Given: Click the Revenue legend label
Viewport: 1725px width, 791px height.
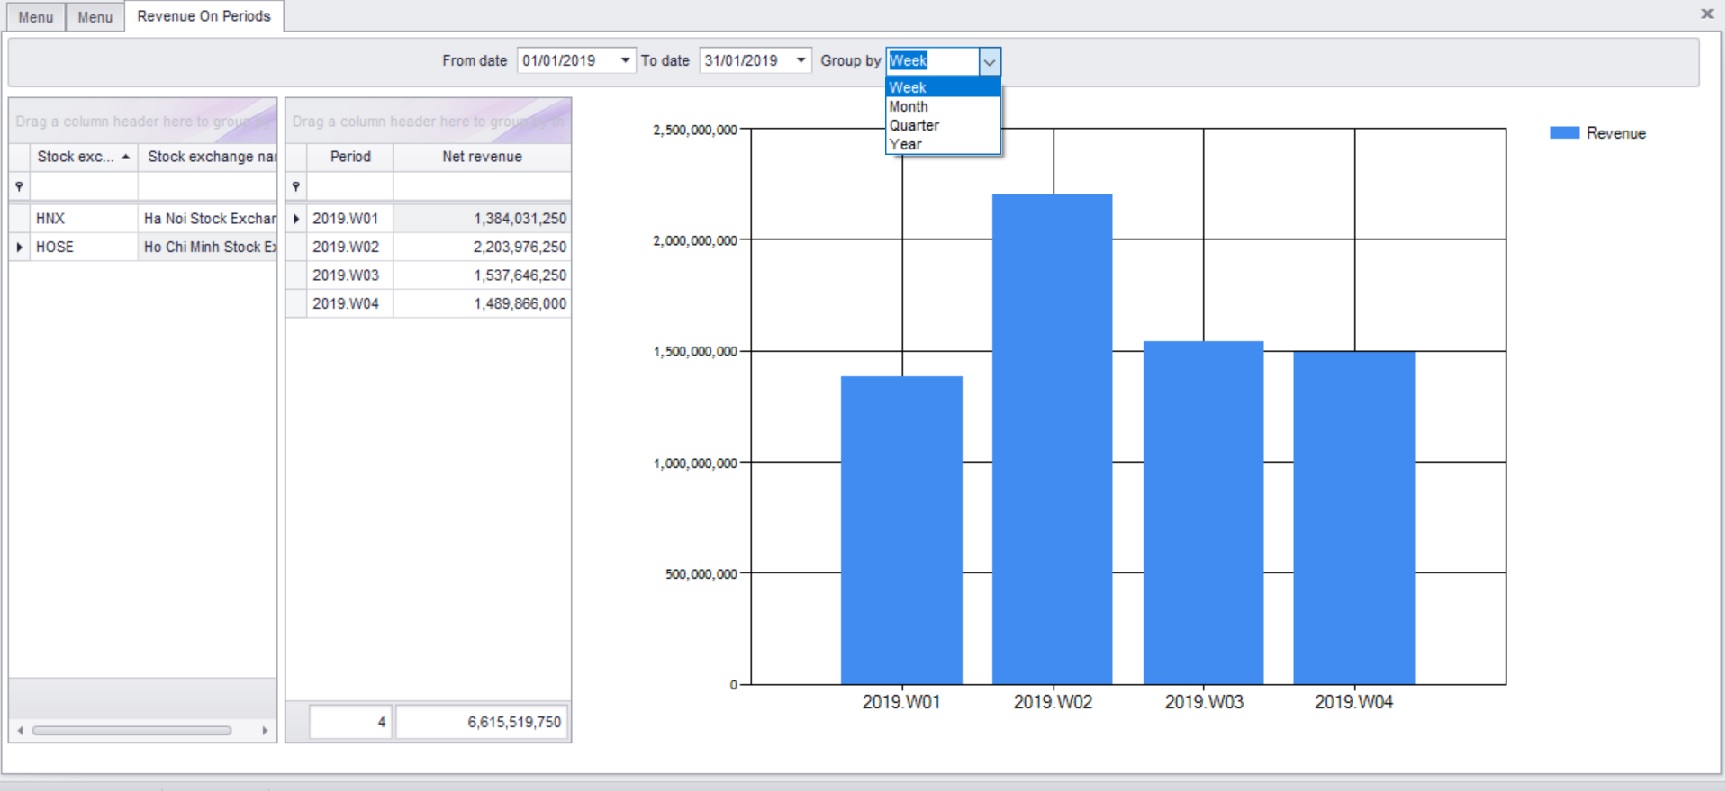Looking at the screenshot, I should (1616, 134).
